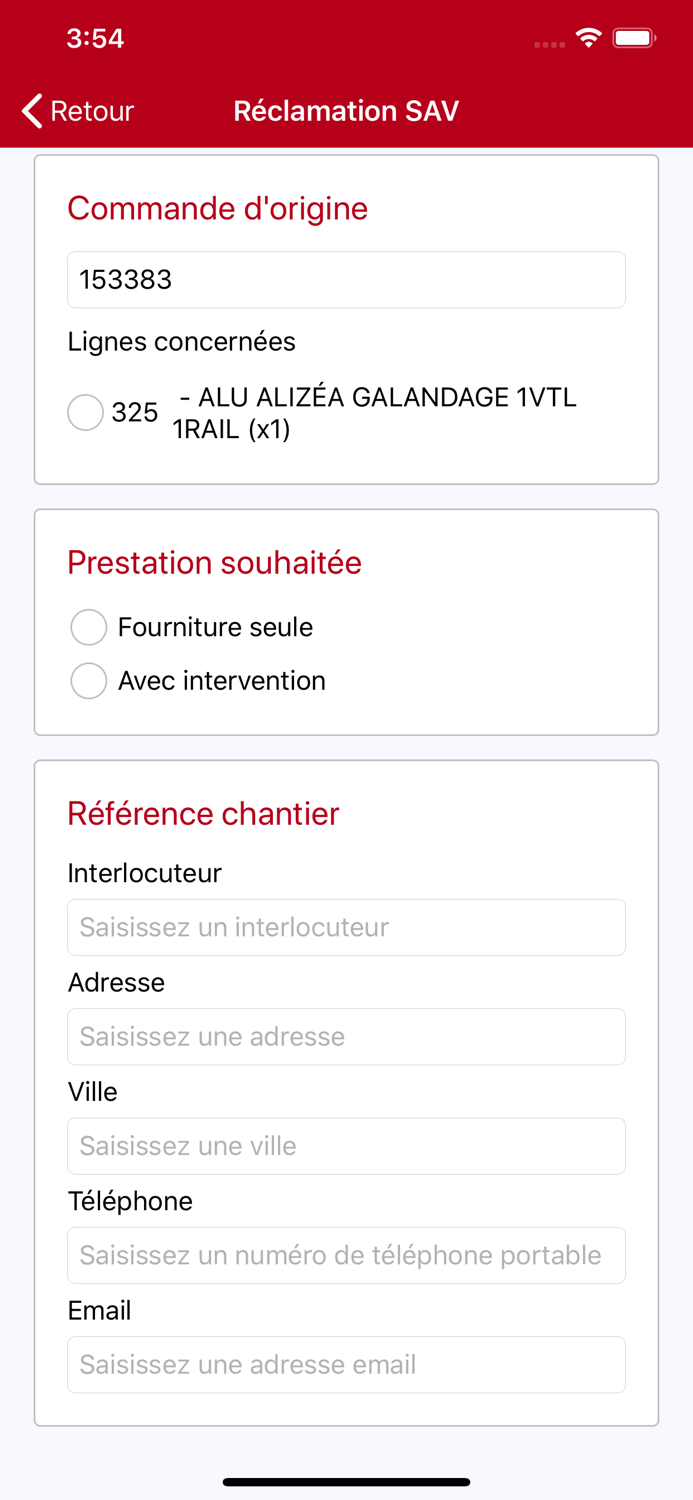Tap the cellular signal dots
This screenshot has width=693, height=1500.
pos(549,44)
